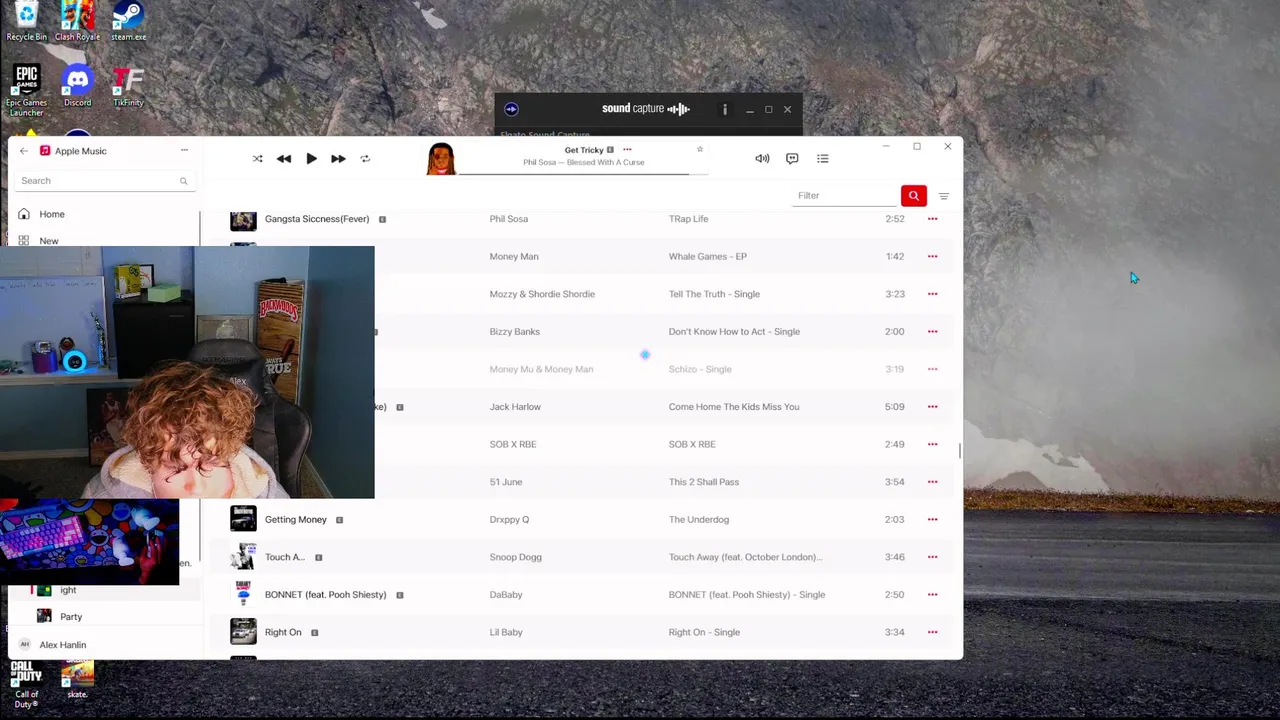Seek on the playback progress bar
The width and height of the screenshot is (1280, 720).
point(583,174)
